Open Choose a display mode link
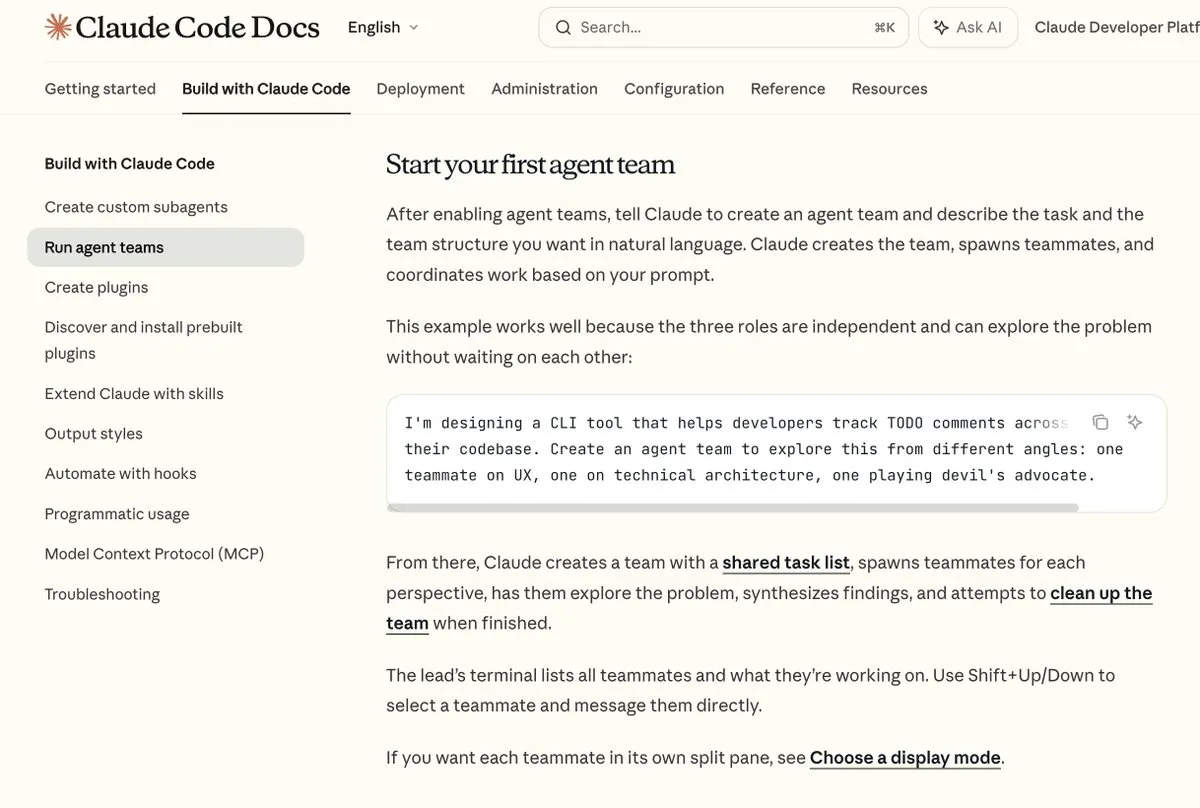This screenshot has width=1200, height=808. point(905,758)
